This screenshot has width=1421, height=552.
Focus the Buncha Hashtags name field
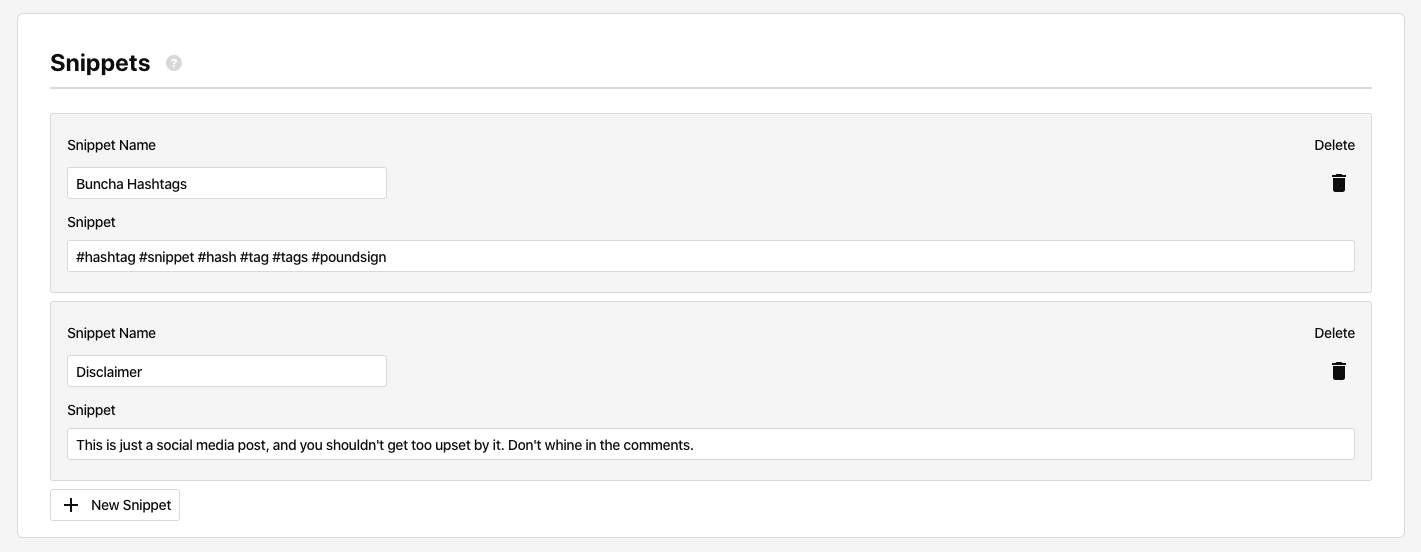[227, 183]
